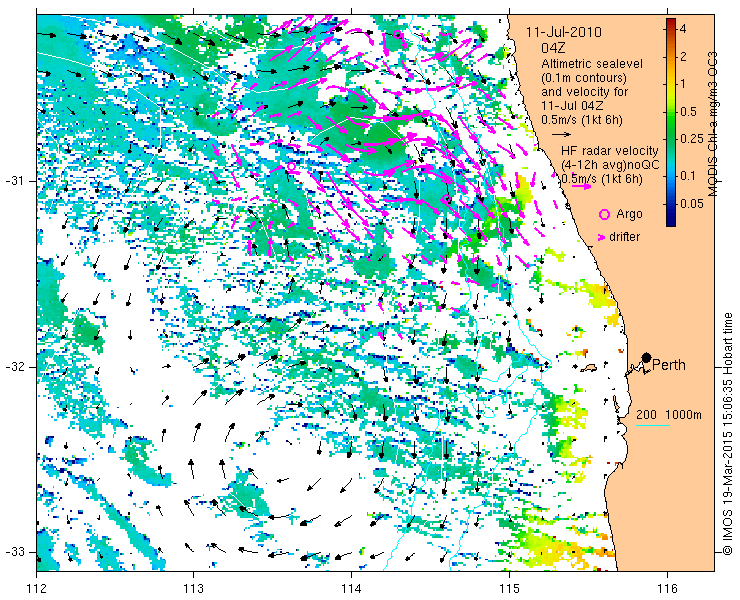Click the longitude axis label '115'
Image resolution: width=740 pixels, height=600 pixels.
(509, 589)
